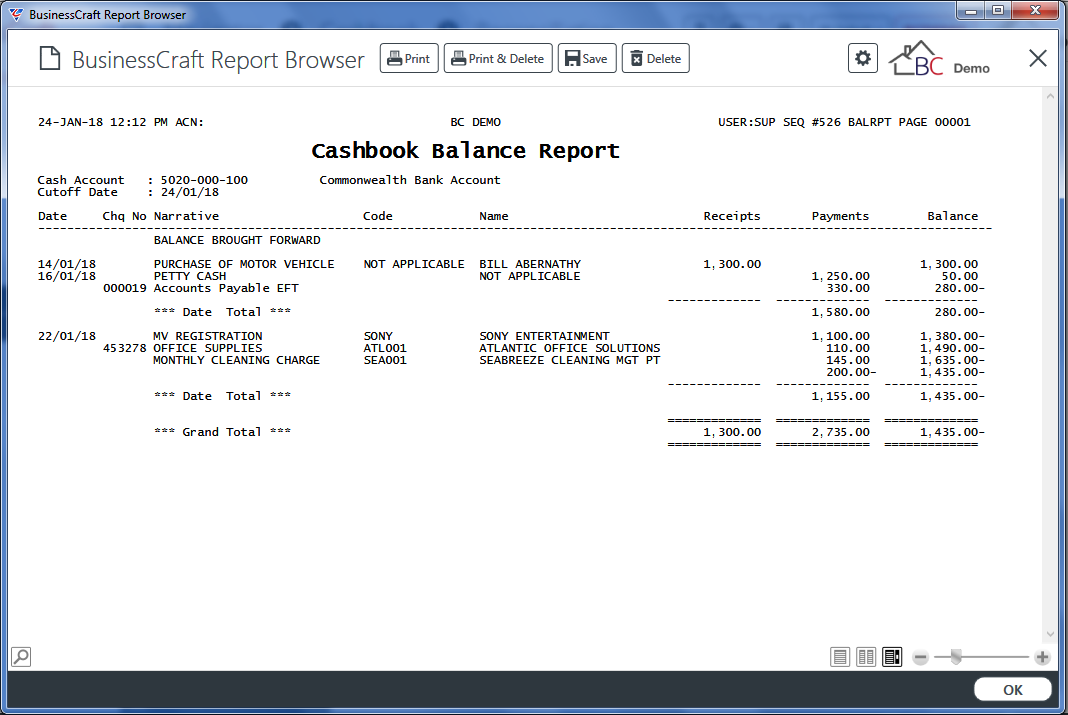Switch to two-column page view icon
1068x715 pixels.
pyautogui.click(x=866, y=657)
